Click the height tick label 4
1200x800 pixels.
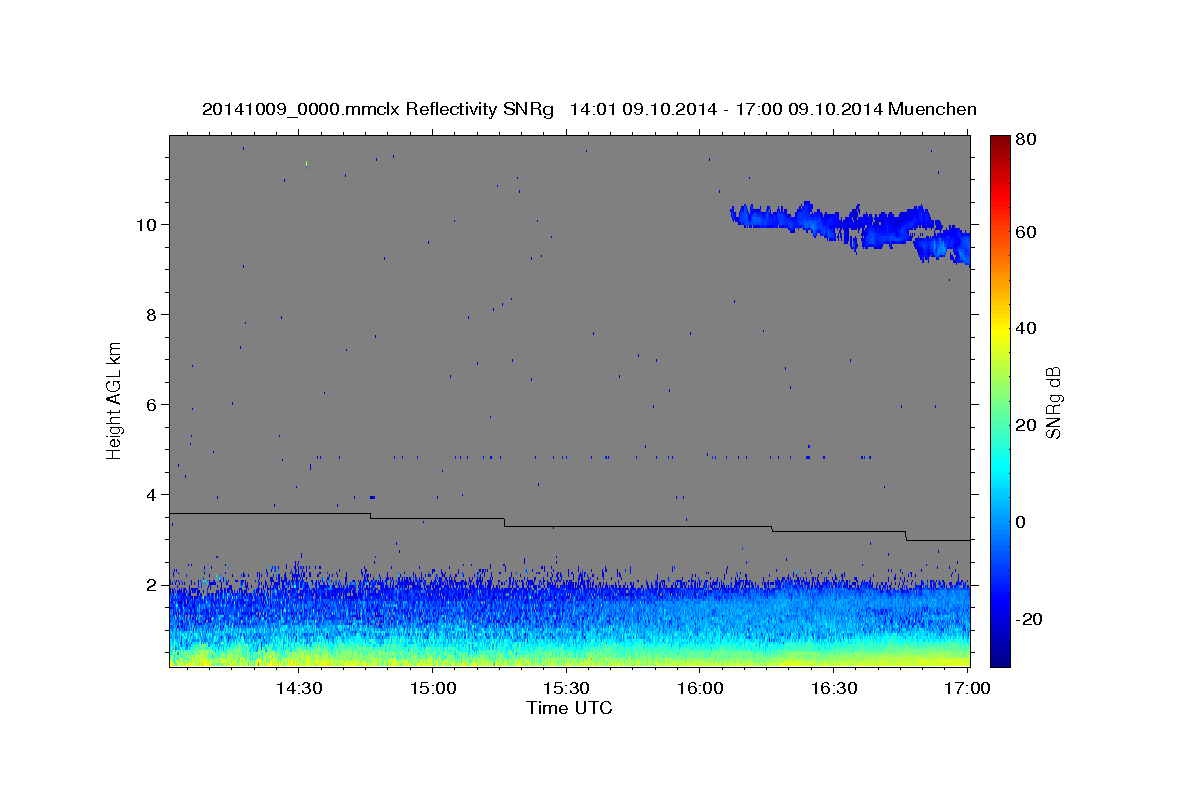[153, 495]
